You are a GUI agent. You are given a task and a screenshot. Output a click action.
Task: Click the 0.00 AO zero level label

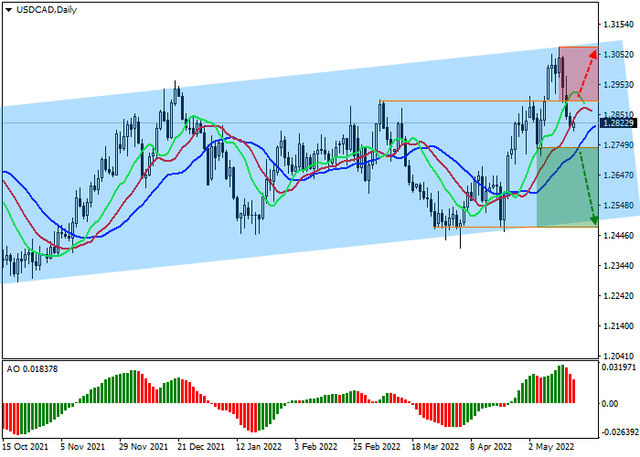point(610,404)
